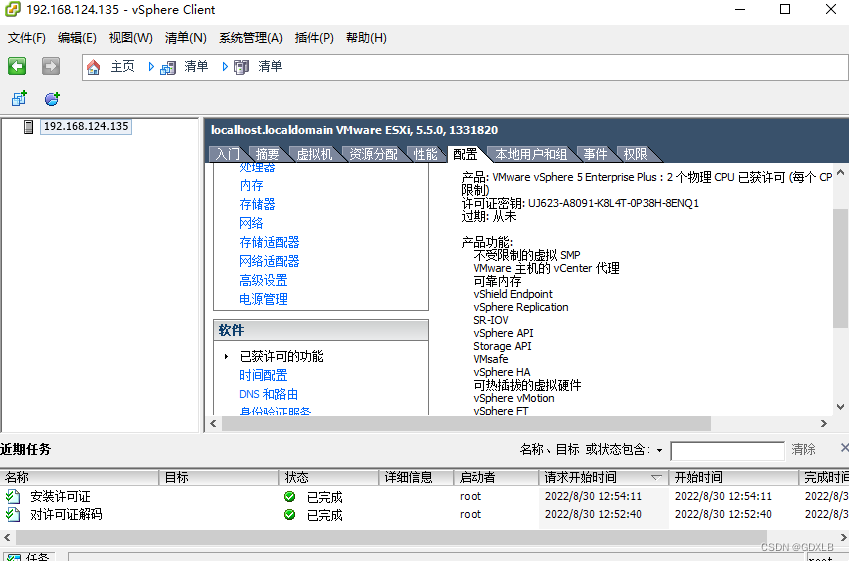Click the host icon beside 192.168.124.135
The width and height of the screenshot is (849, 561).
click(x=29, y=127)
